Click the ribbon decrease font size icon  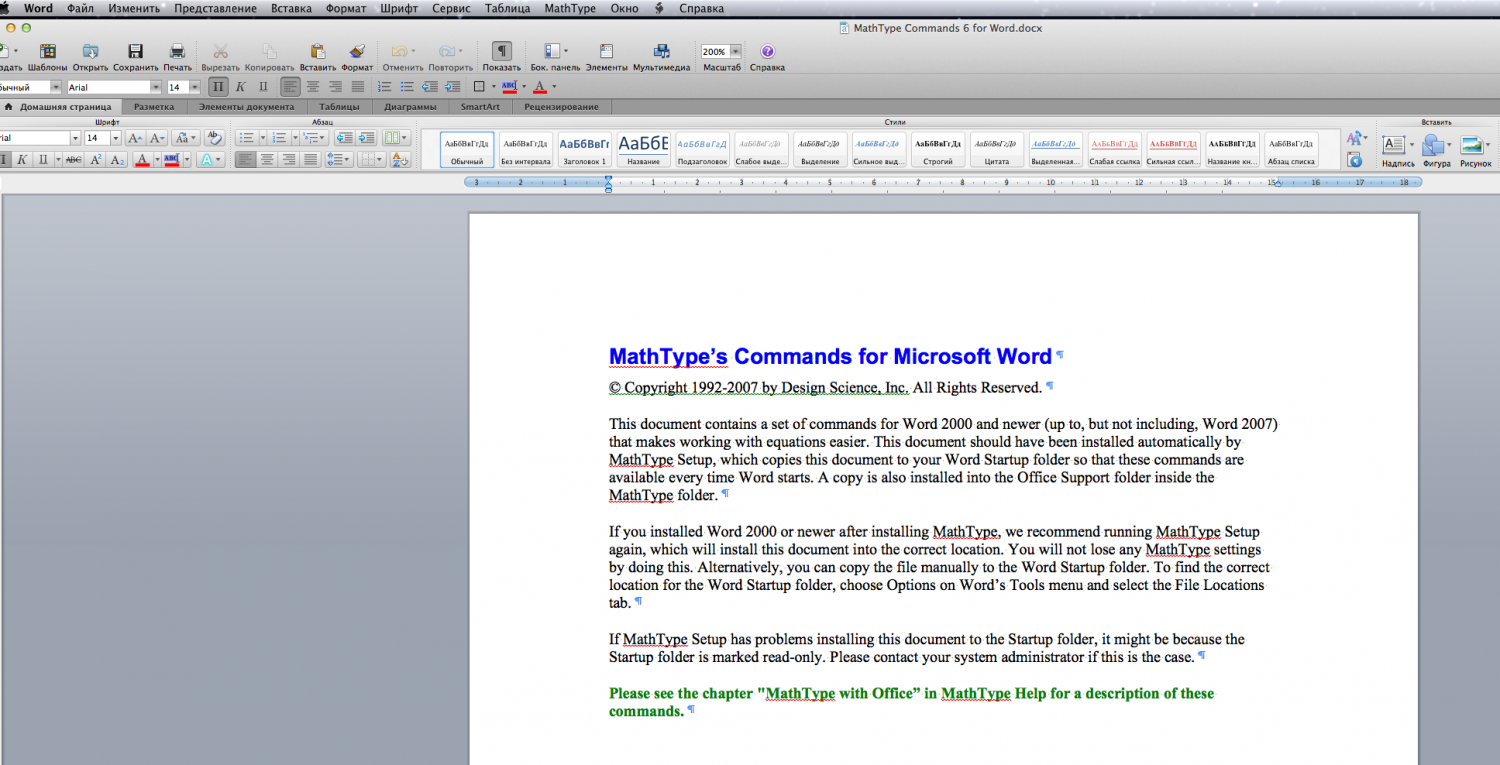tap(157, 138)
